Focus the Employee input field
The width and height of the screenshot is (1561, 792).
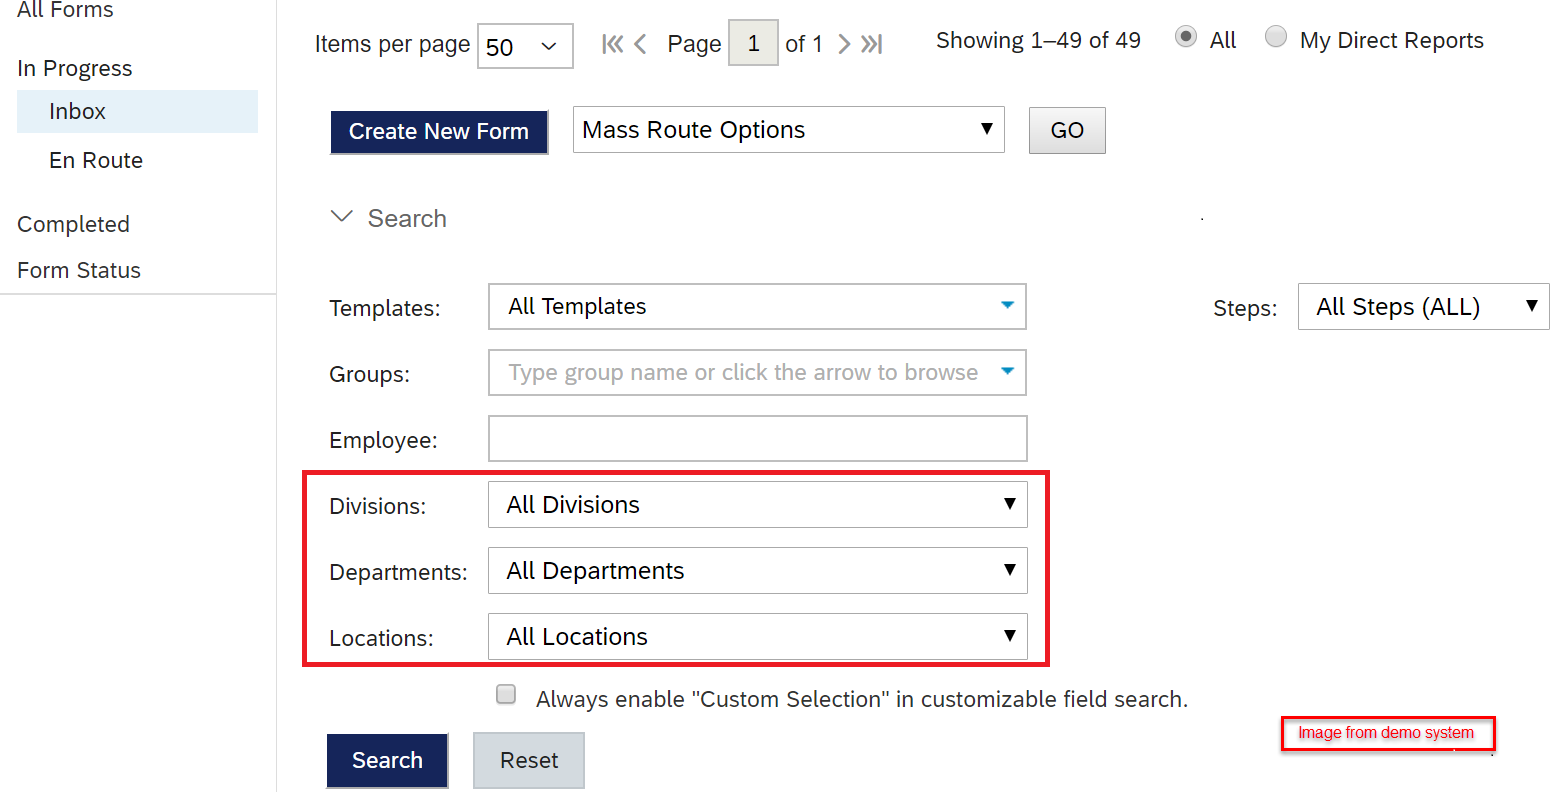(758, 439)
